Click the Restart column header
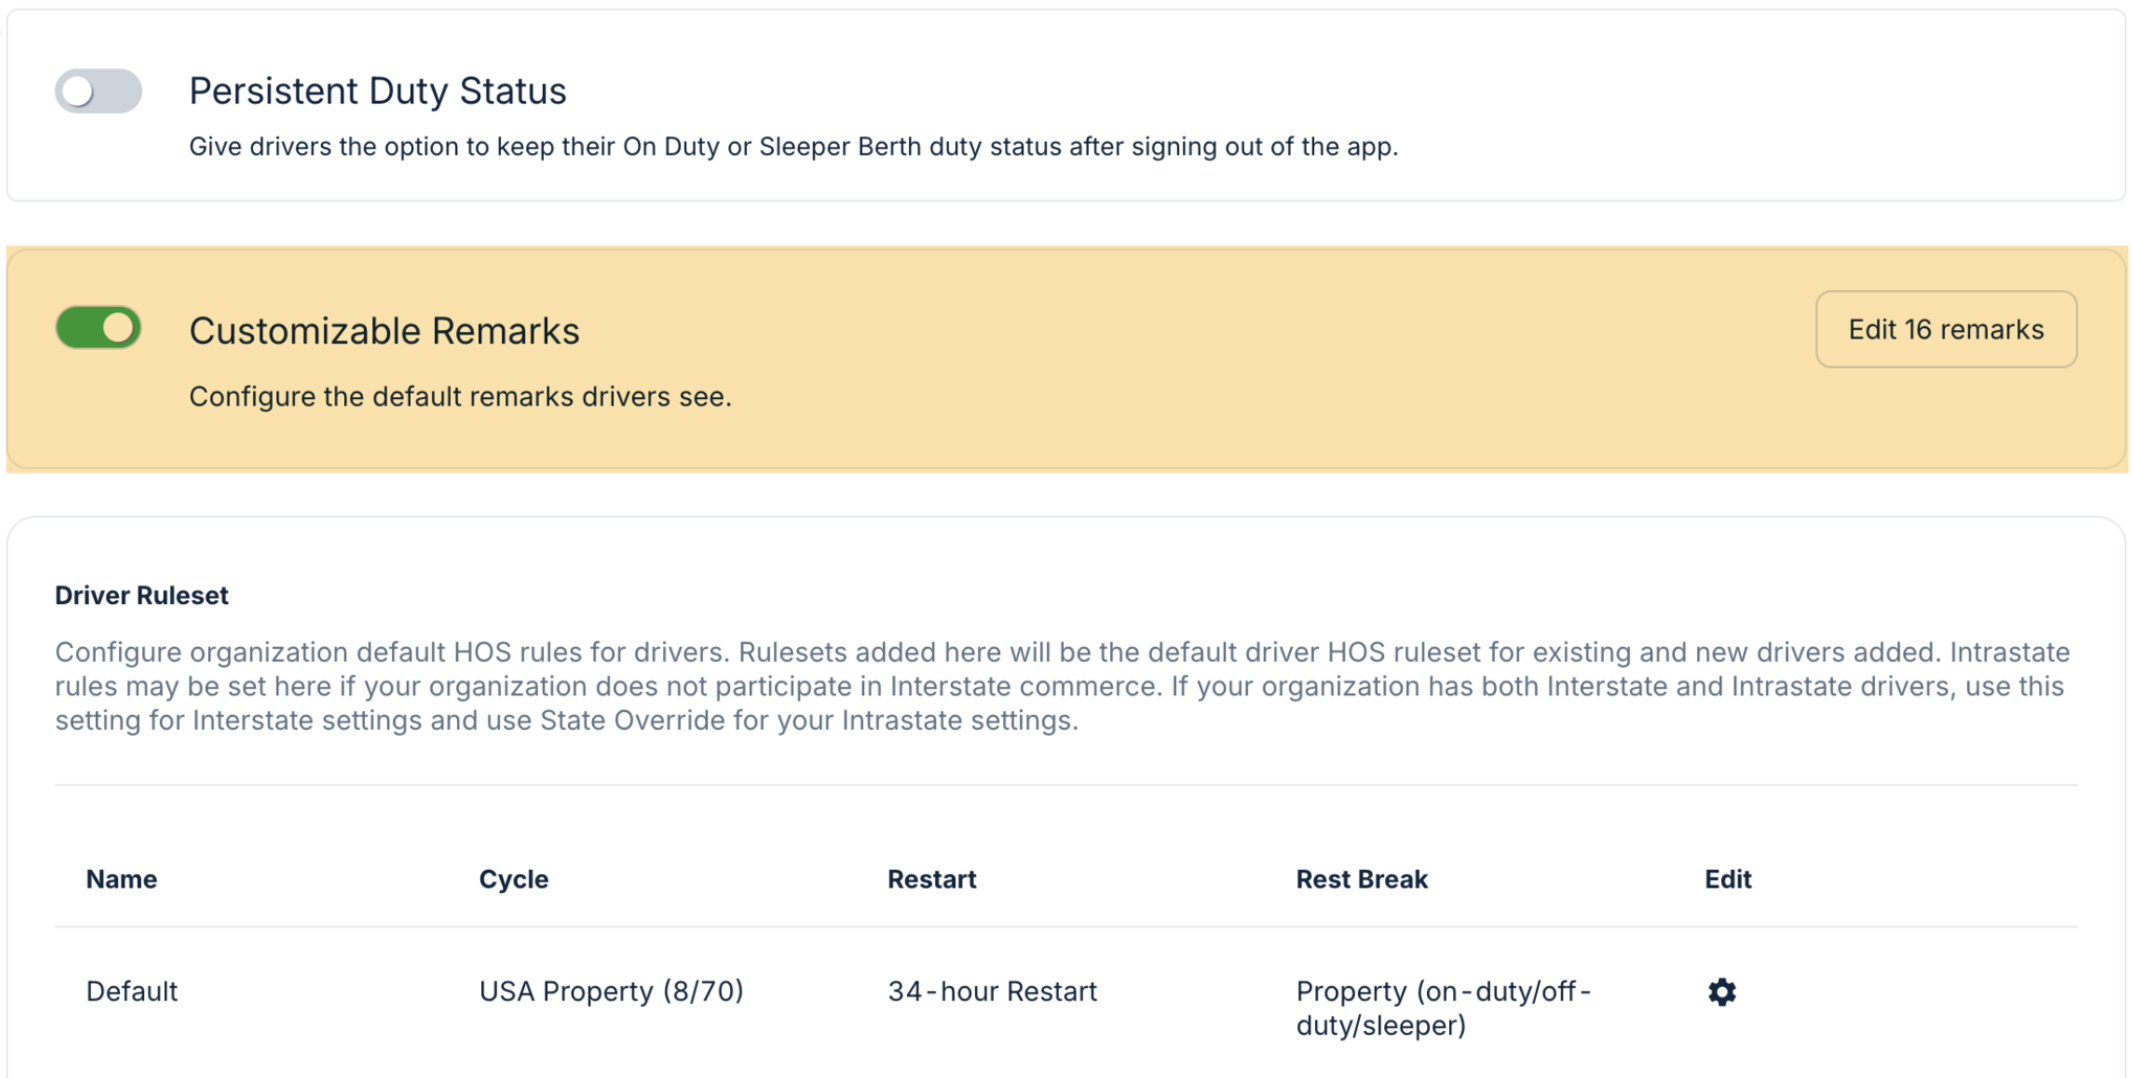This screenshot has width=2132, height=1078. 931,879
